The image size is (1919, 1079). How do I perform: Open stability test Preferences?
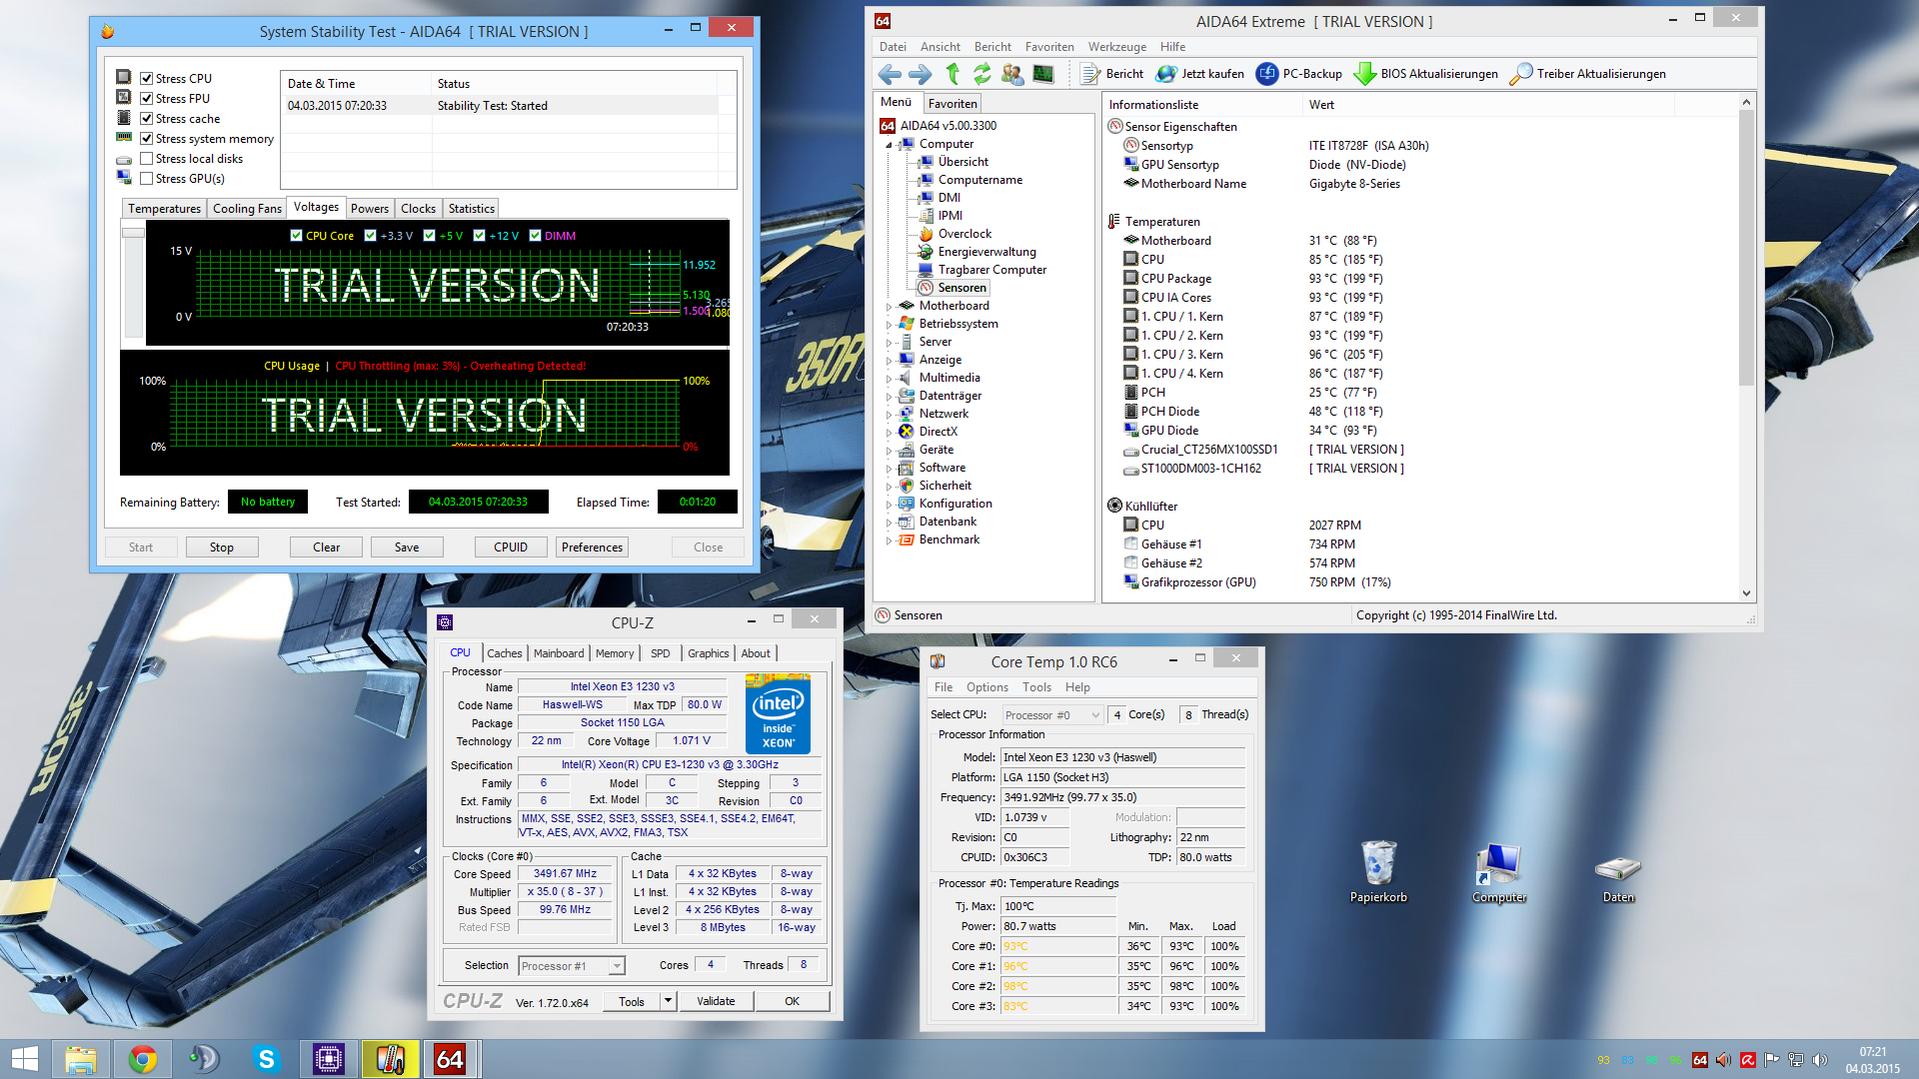[x=592, y=547]
